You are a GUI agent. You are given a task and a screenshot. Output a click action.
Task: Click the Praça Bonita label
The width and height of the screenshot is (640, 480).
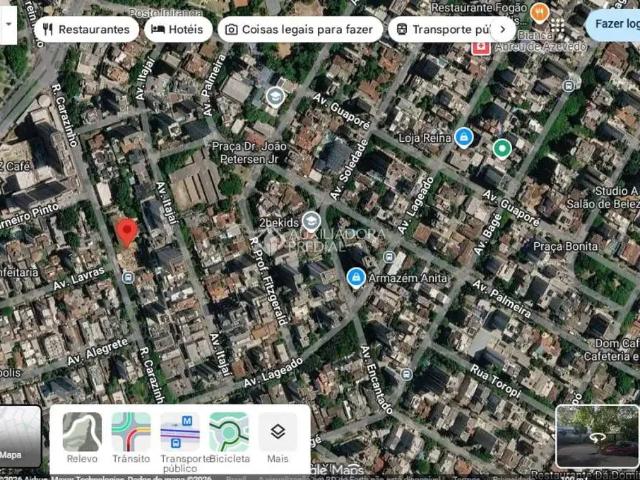[x=566, y=247]
